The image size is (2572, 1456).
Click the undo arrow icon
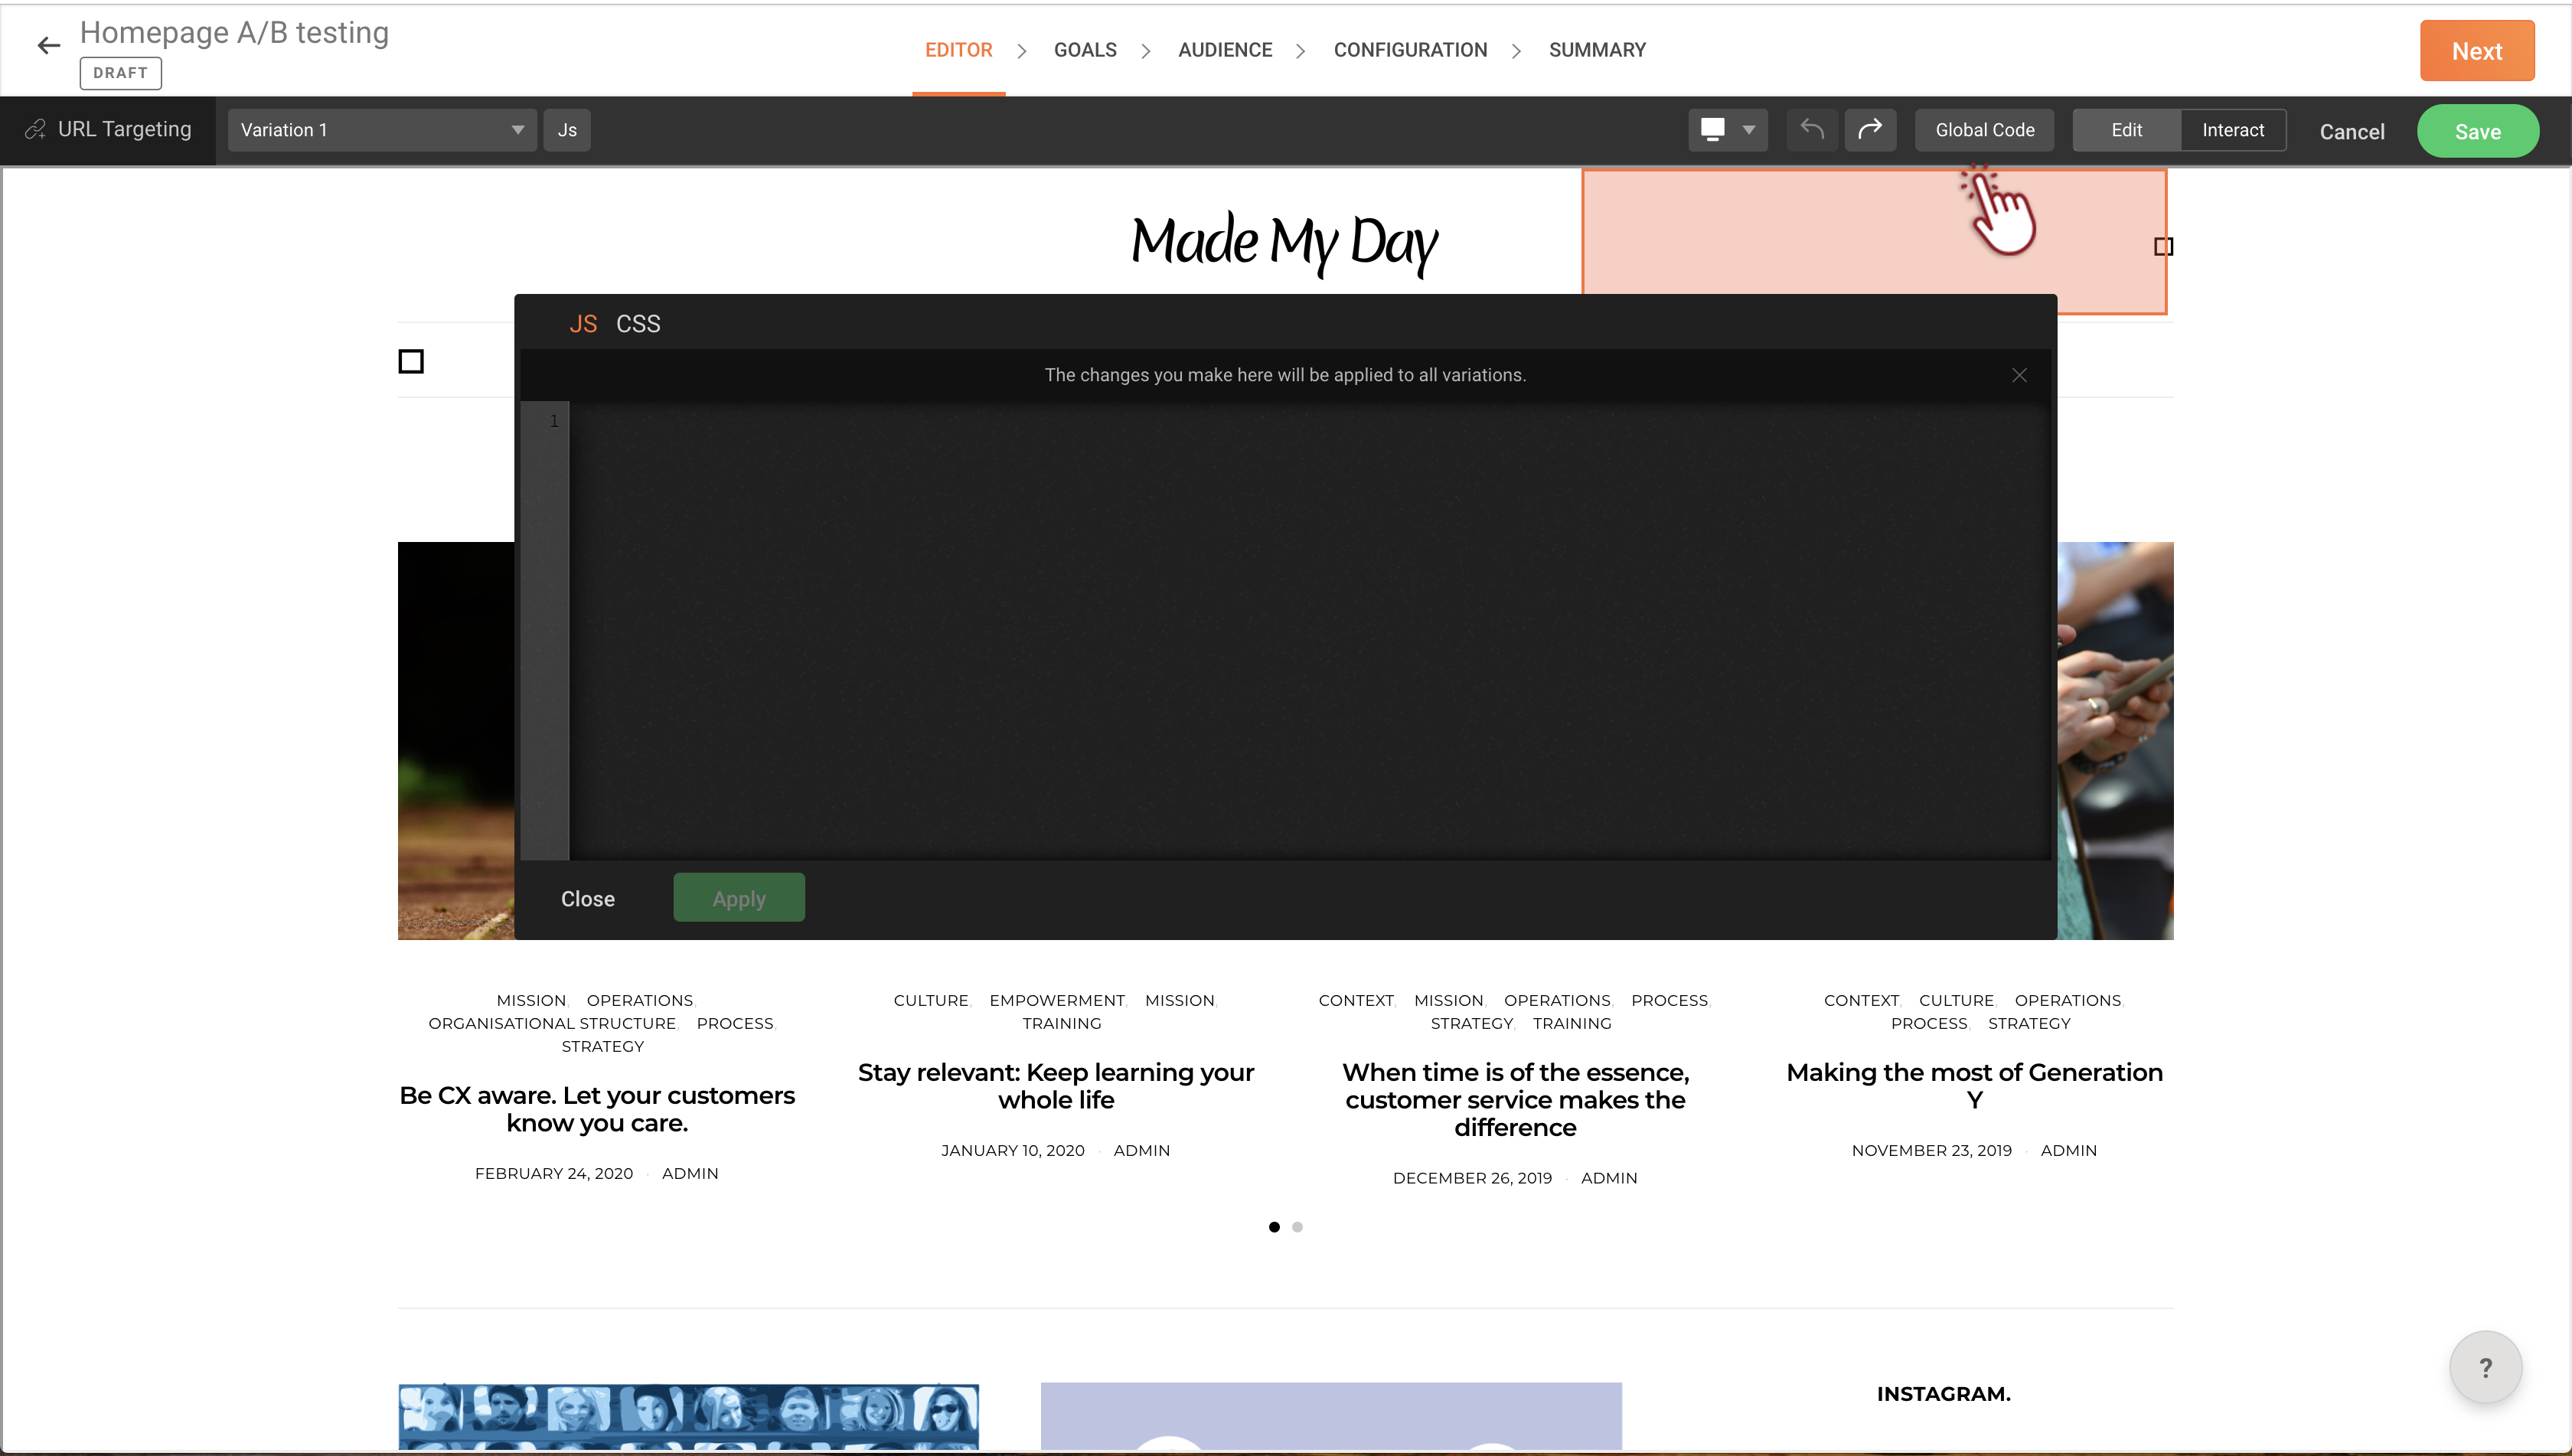pos(1811,130)
